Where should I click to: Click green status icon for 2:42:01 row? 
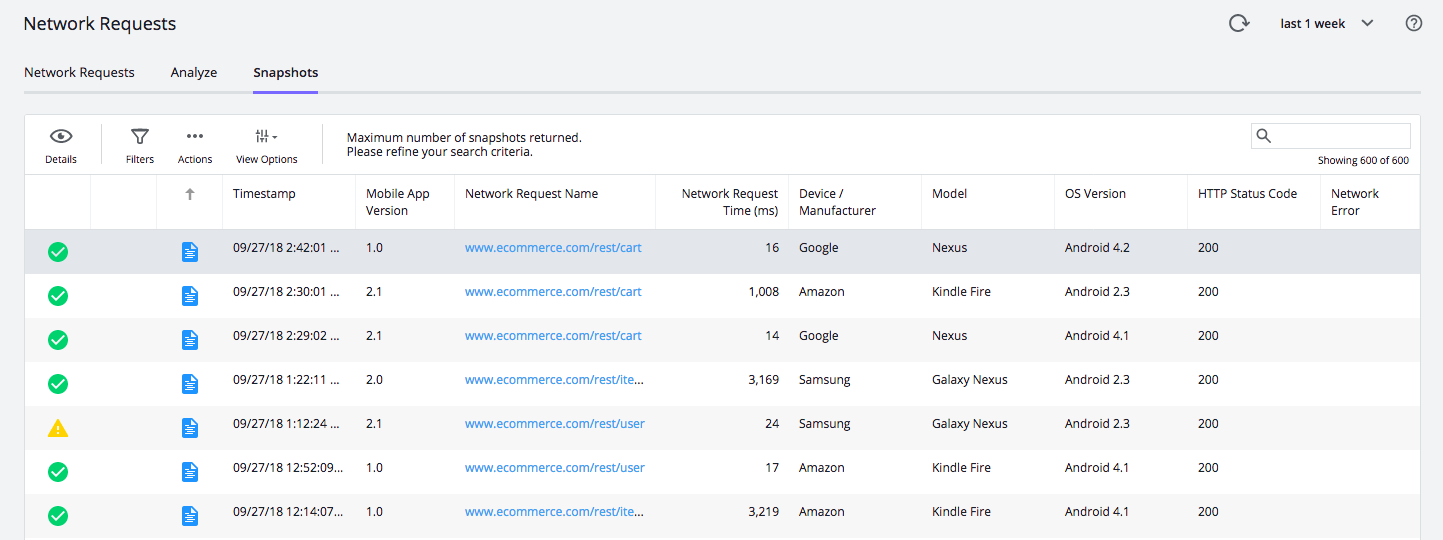click(x=58, y=252)
